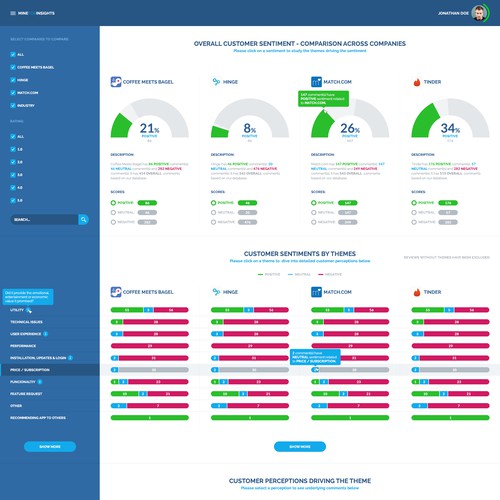Viewport: 500px width, 500px height.
Task: Open the hamburger menu in header
Action: point(13,13)
